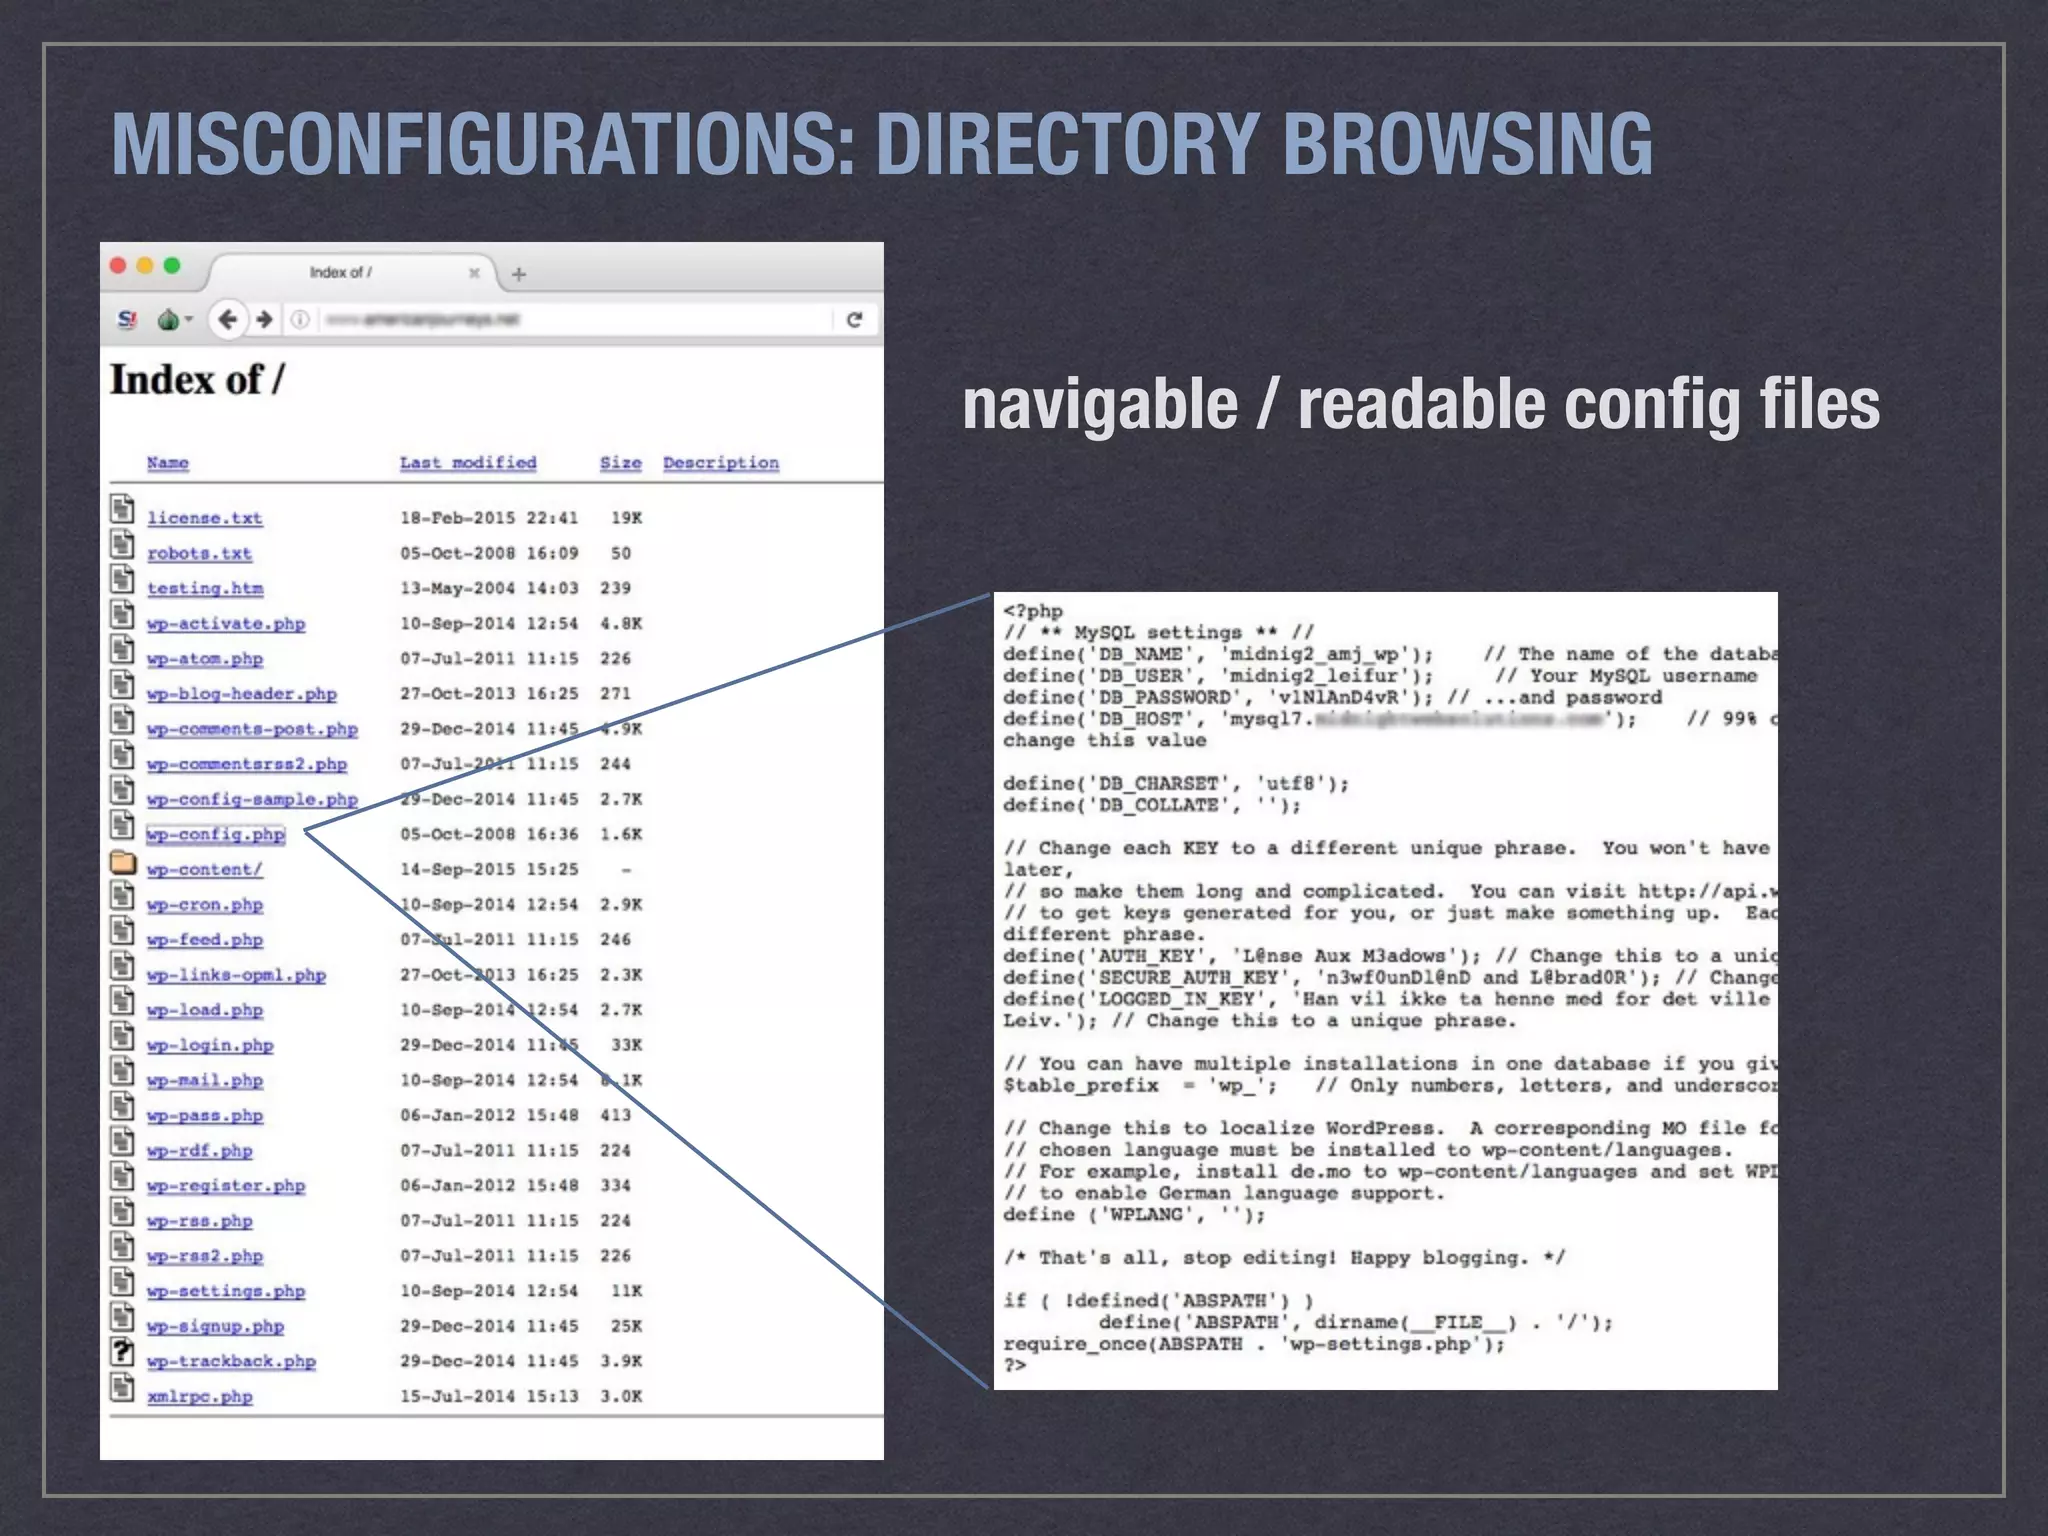2048x1536 pixels.
Task: Click the file icon beside wp-activate.php
Action: (x=122, y=614)
